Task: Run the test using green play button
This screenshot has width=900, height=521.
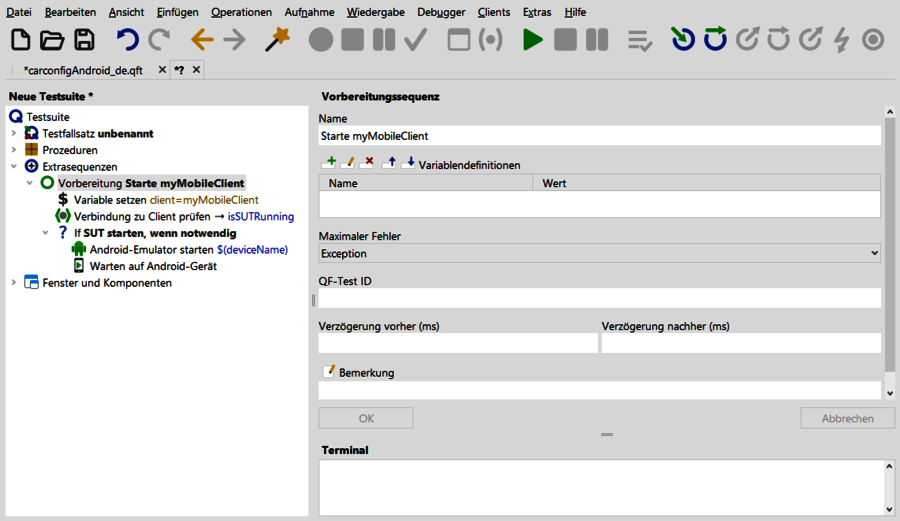Action: [533, 40]
